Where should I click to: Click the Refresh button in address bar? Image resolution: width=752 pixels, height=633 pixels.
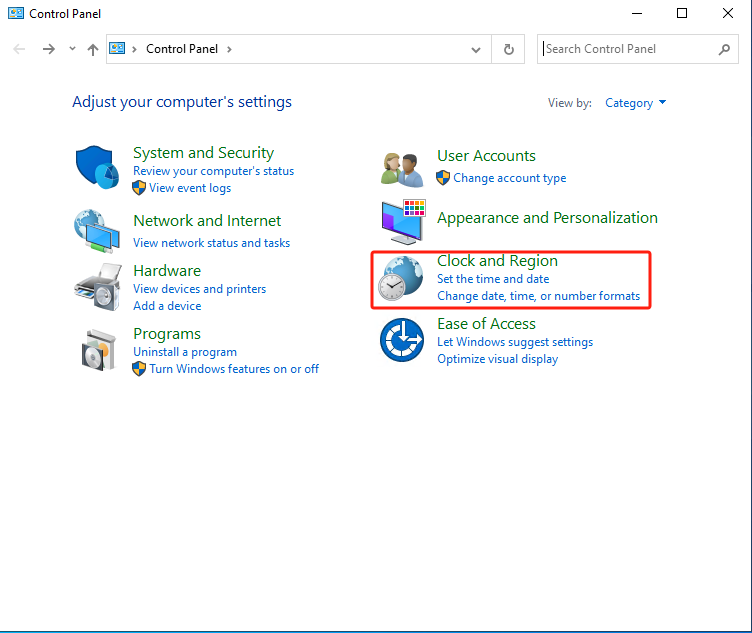coord(509,49)
